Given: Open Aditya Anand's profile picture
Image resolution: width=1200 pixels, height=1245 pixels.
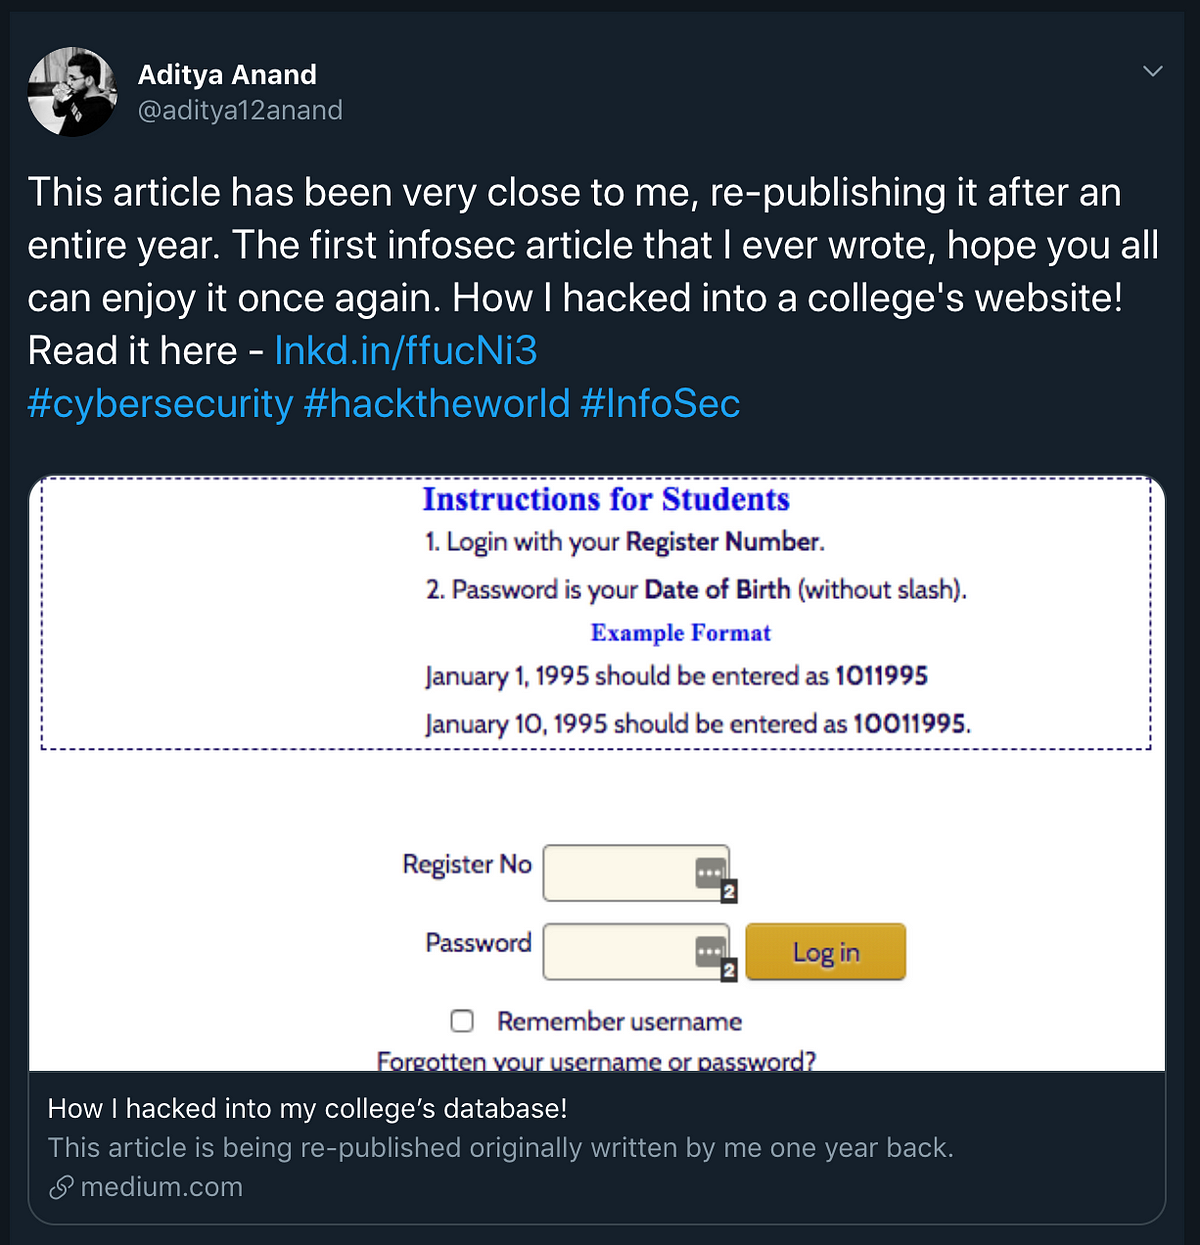Looking at the screenshot, I should (x=73, y=92).
